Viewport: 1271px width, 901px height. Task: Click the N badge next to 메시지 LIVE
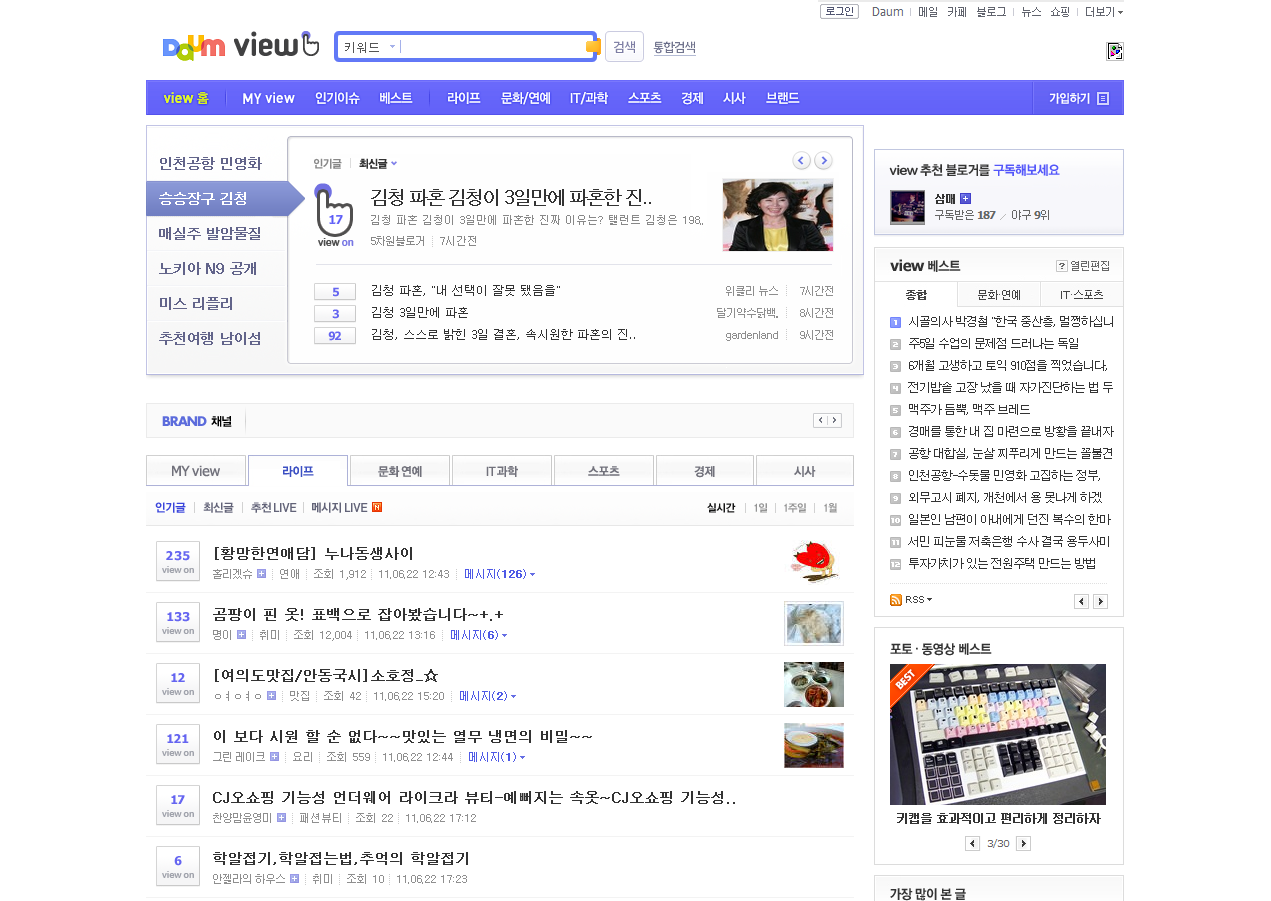coord(377,507)
